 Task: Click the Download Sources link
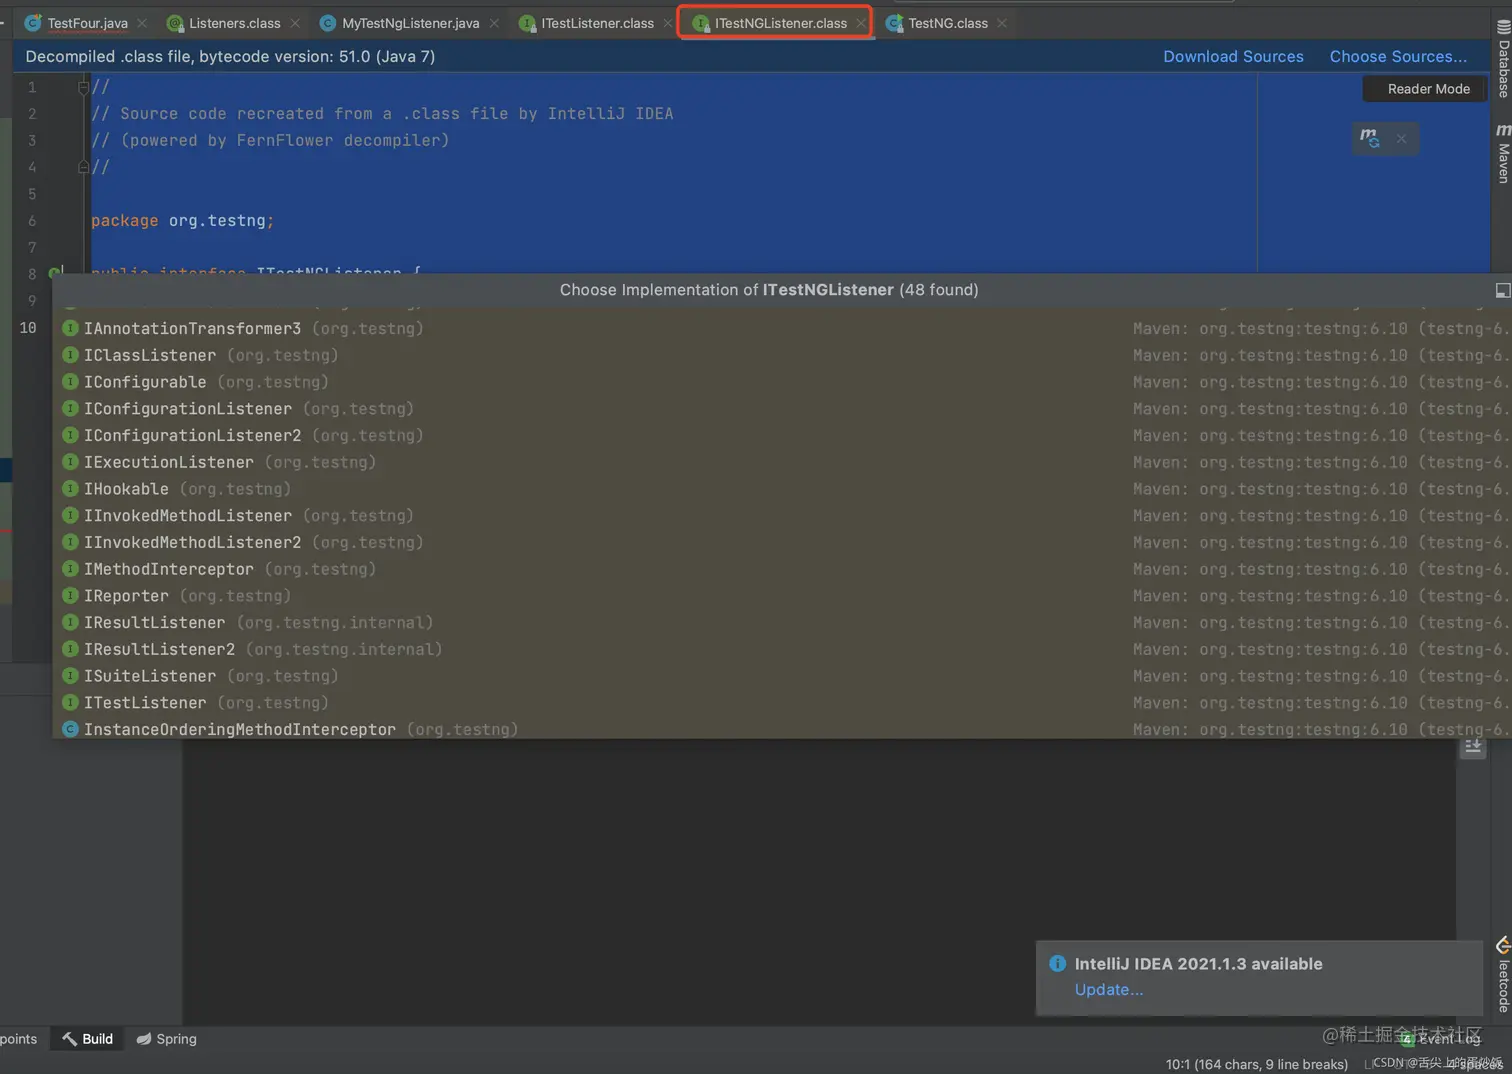[1233, 57]
